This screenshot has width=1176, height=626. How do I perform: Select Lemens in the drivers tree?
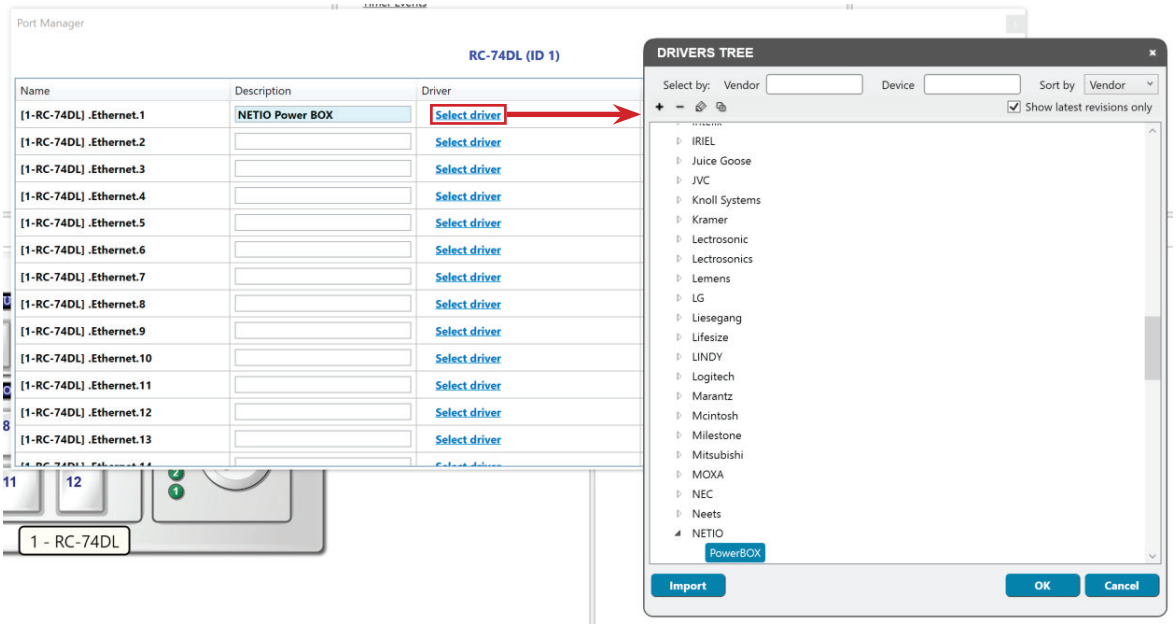tap(711, 278)
